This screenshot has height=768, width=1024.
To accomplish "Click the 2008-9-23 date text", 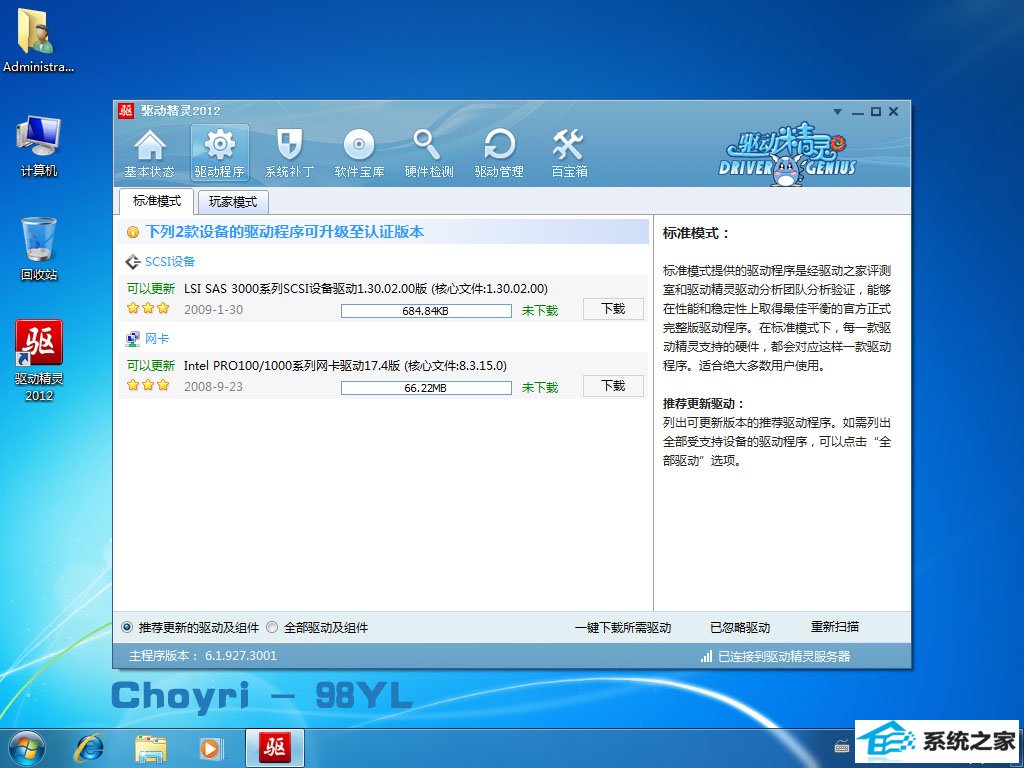I will pos(213,387).
